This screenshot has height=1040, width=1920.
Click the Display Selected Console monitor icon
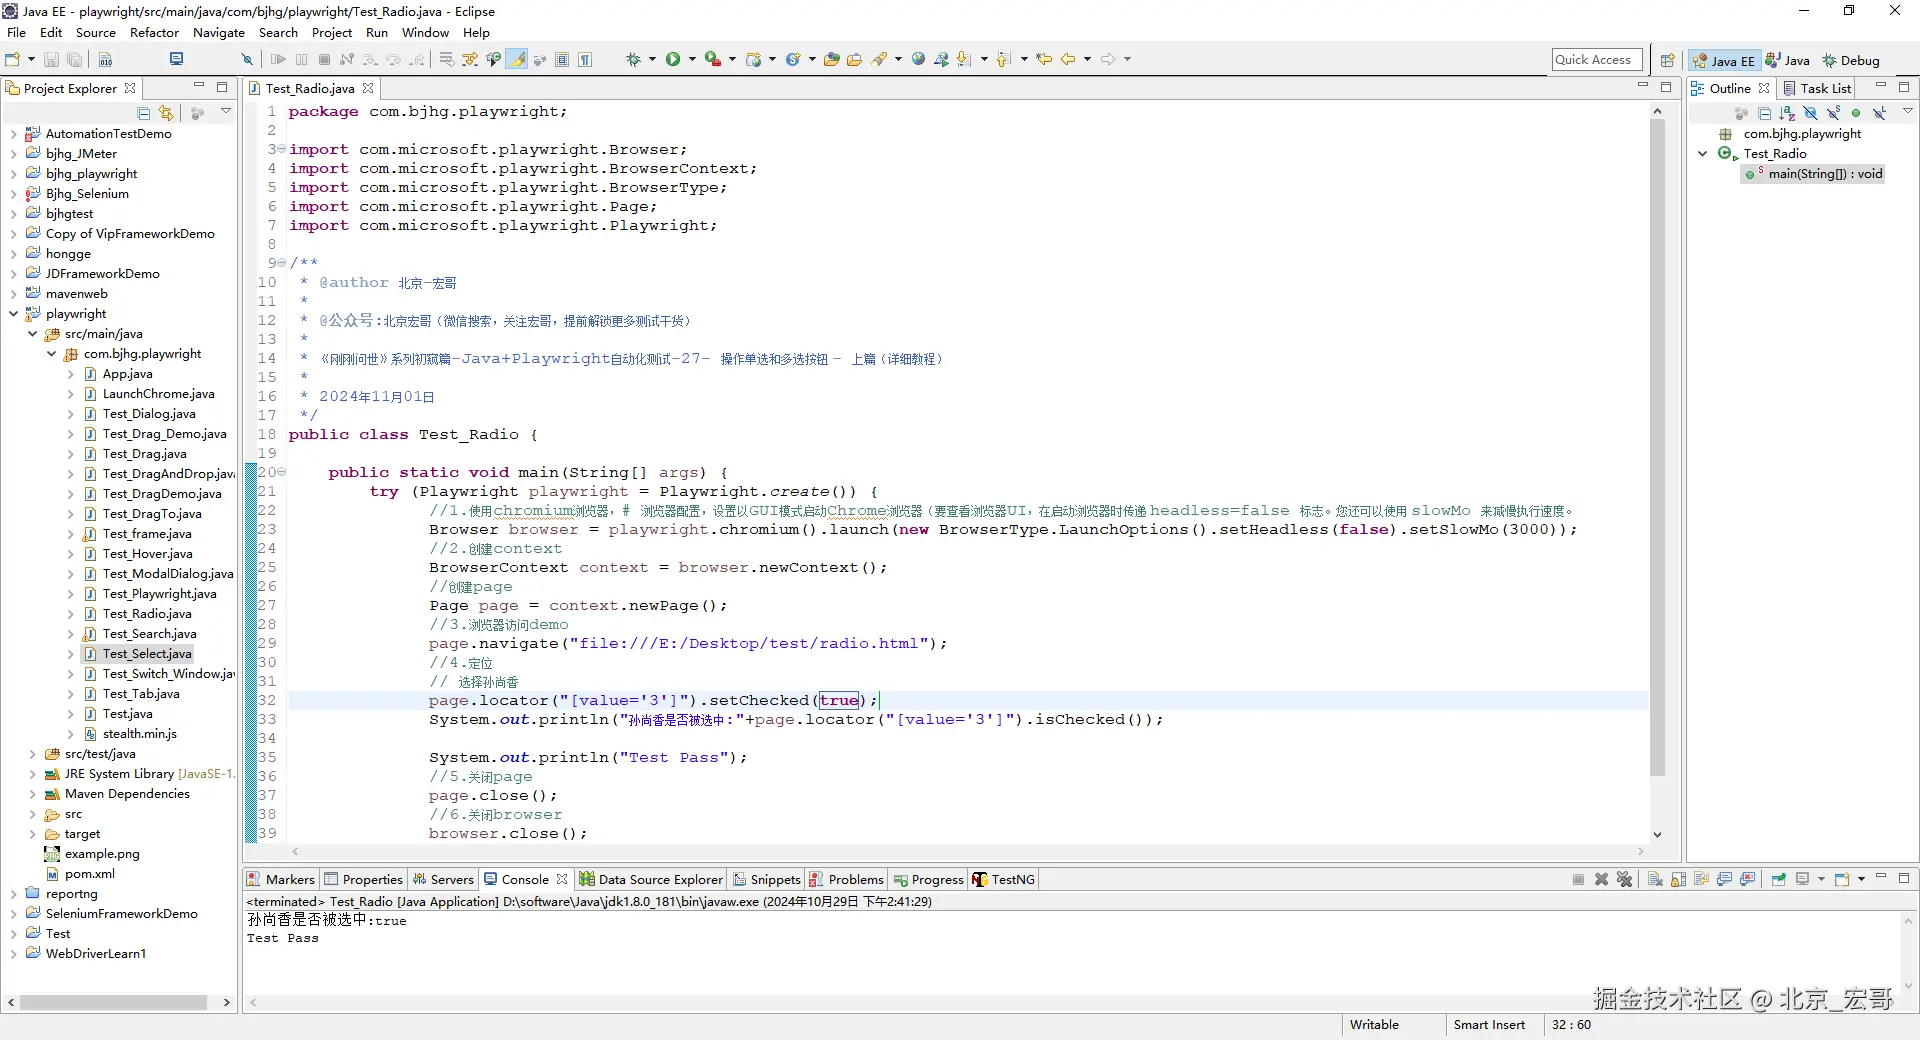pos(1803,880)
